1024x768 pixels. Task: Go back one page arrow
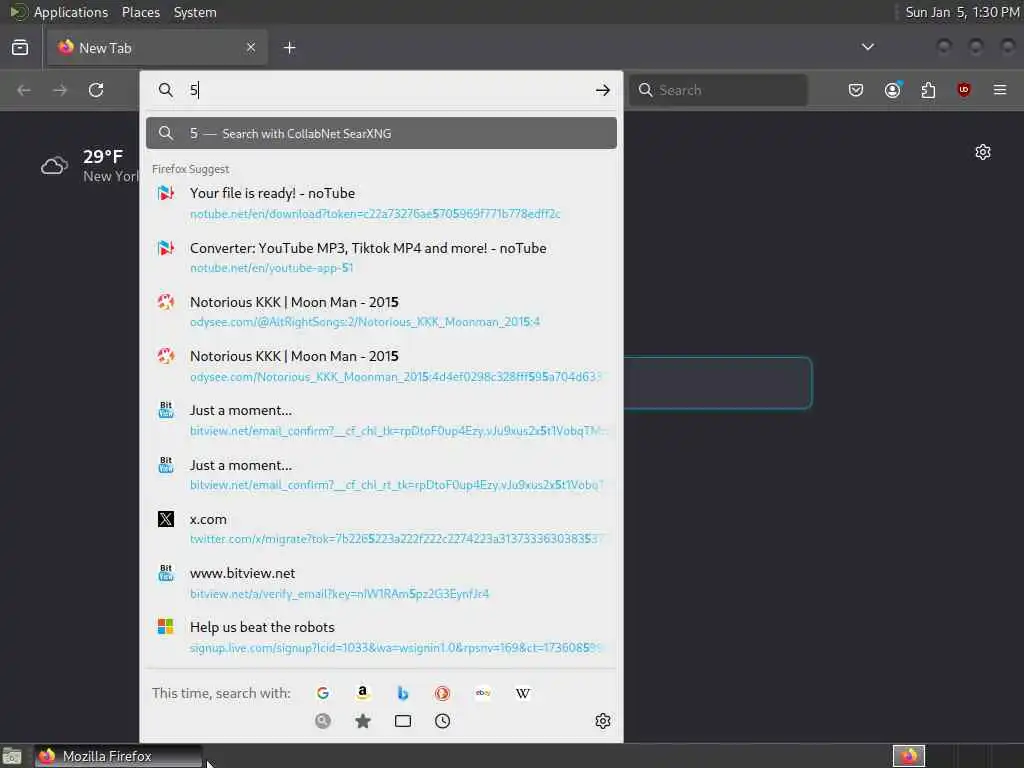(24, 90)
